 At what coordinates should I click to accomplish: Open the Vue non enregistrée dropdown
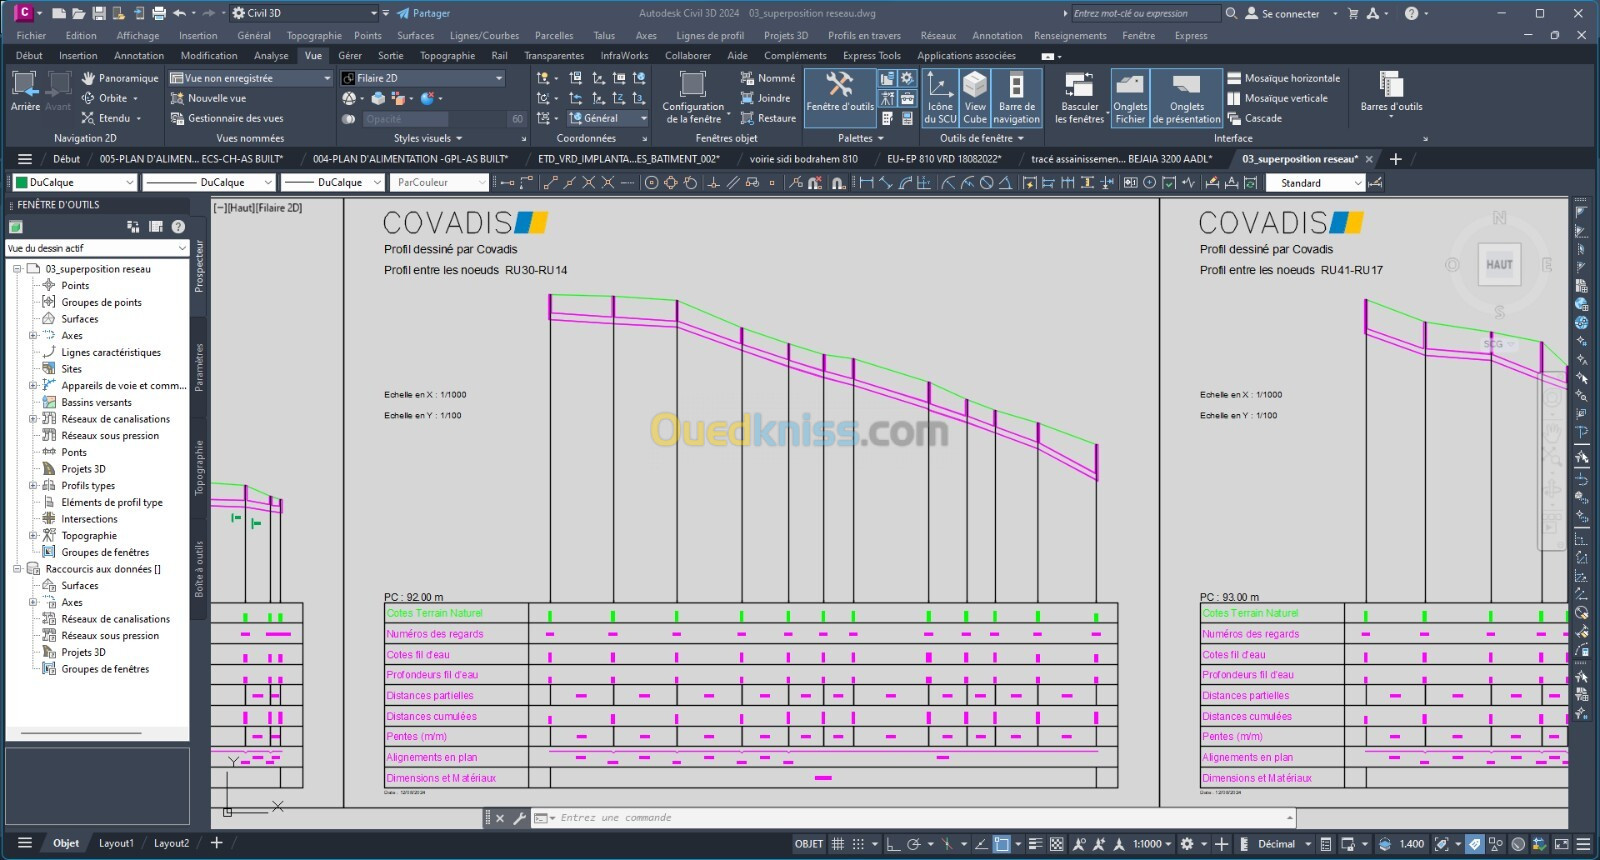250,78
